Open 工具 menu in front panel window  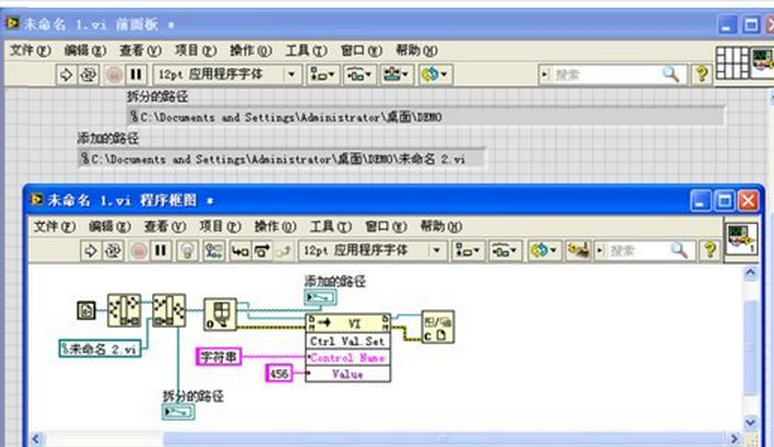pyautogui.click(x=306, y=50)
